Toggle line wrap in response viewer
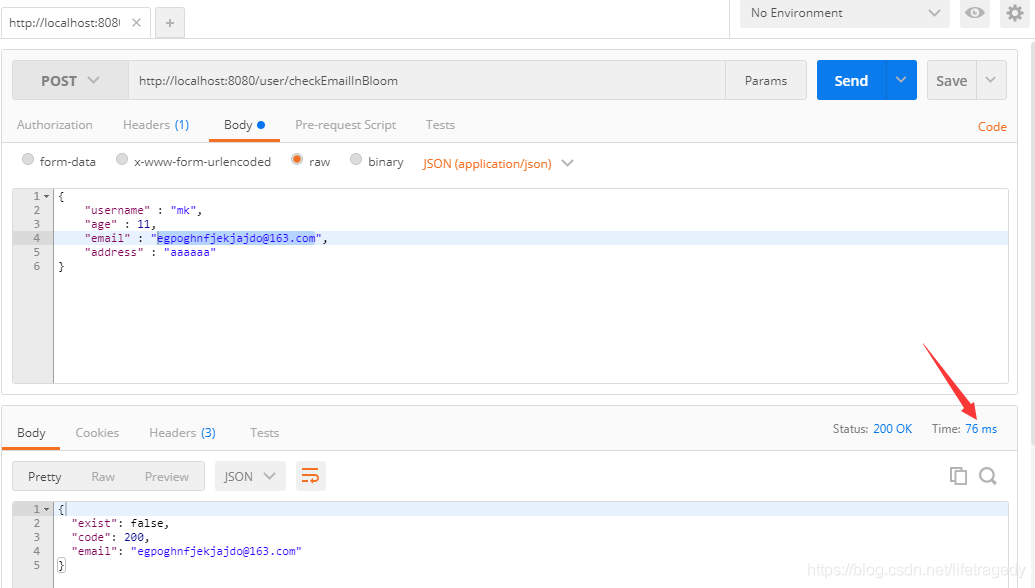This screenshot has height=588, width=1035. [x=310, y=476]
